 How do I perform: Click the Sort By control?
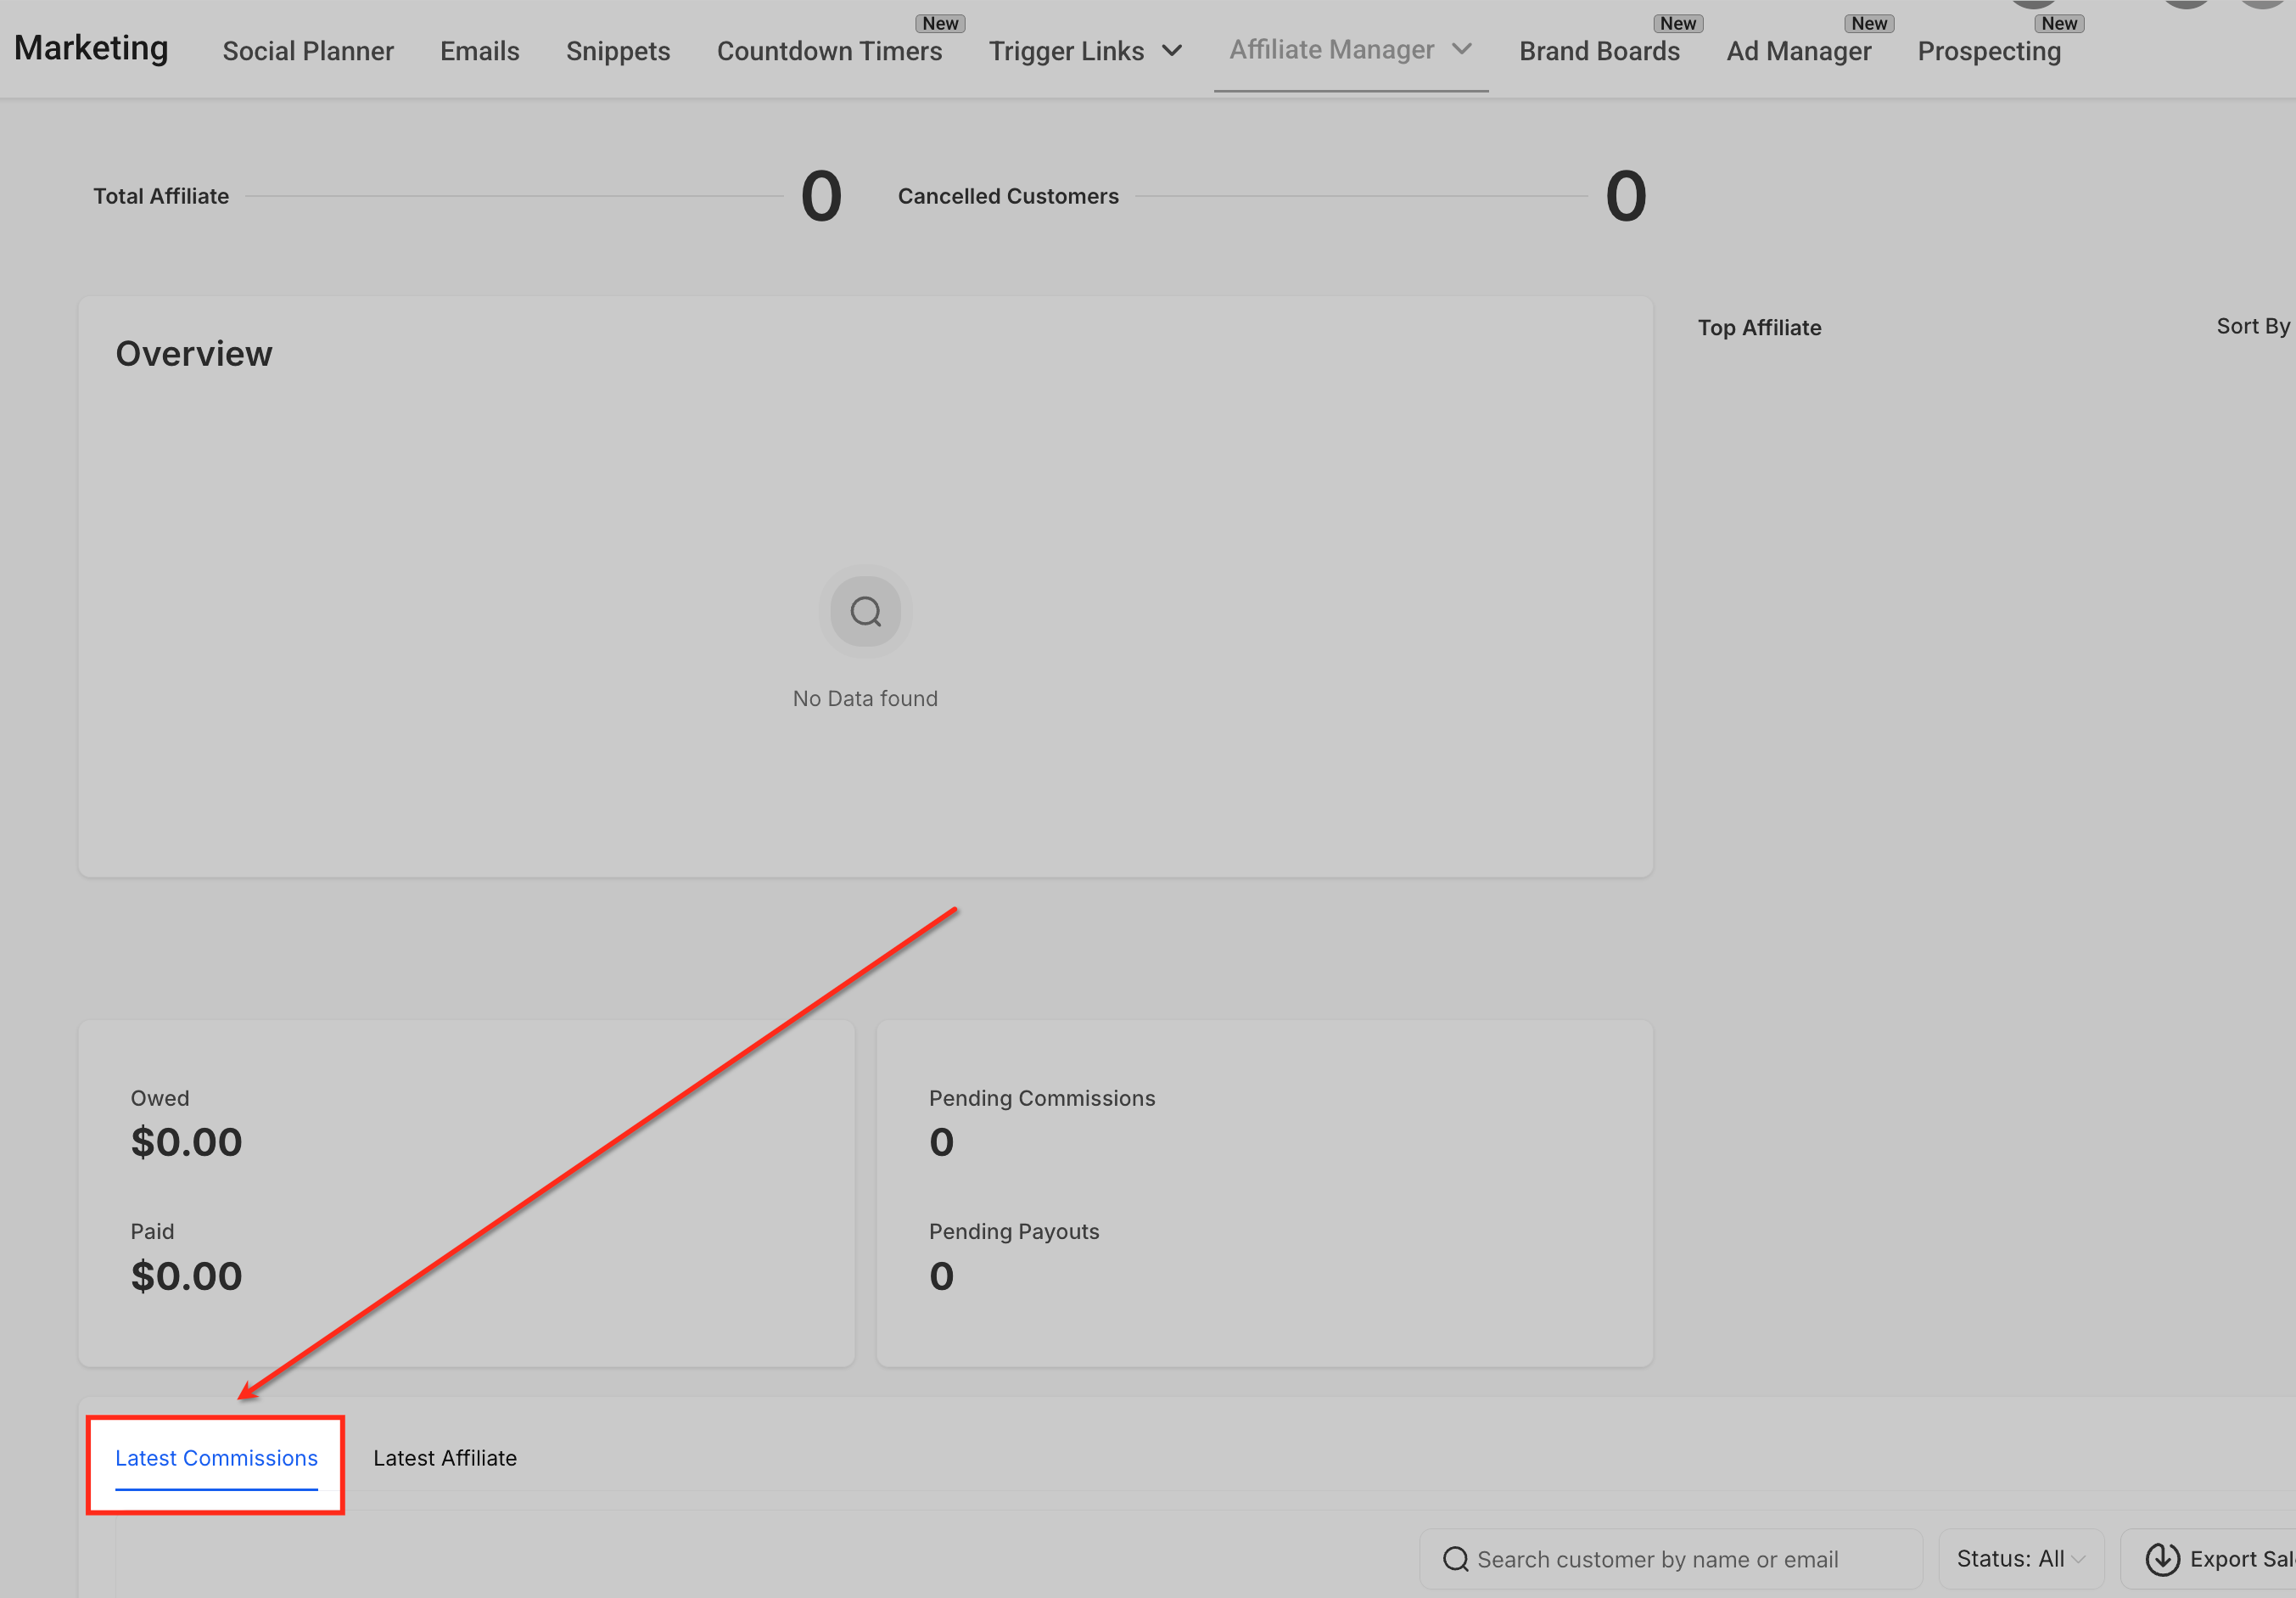pos(2252,326)
